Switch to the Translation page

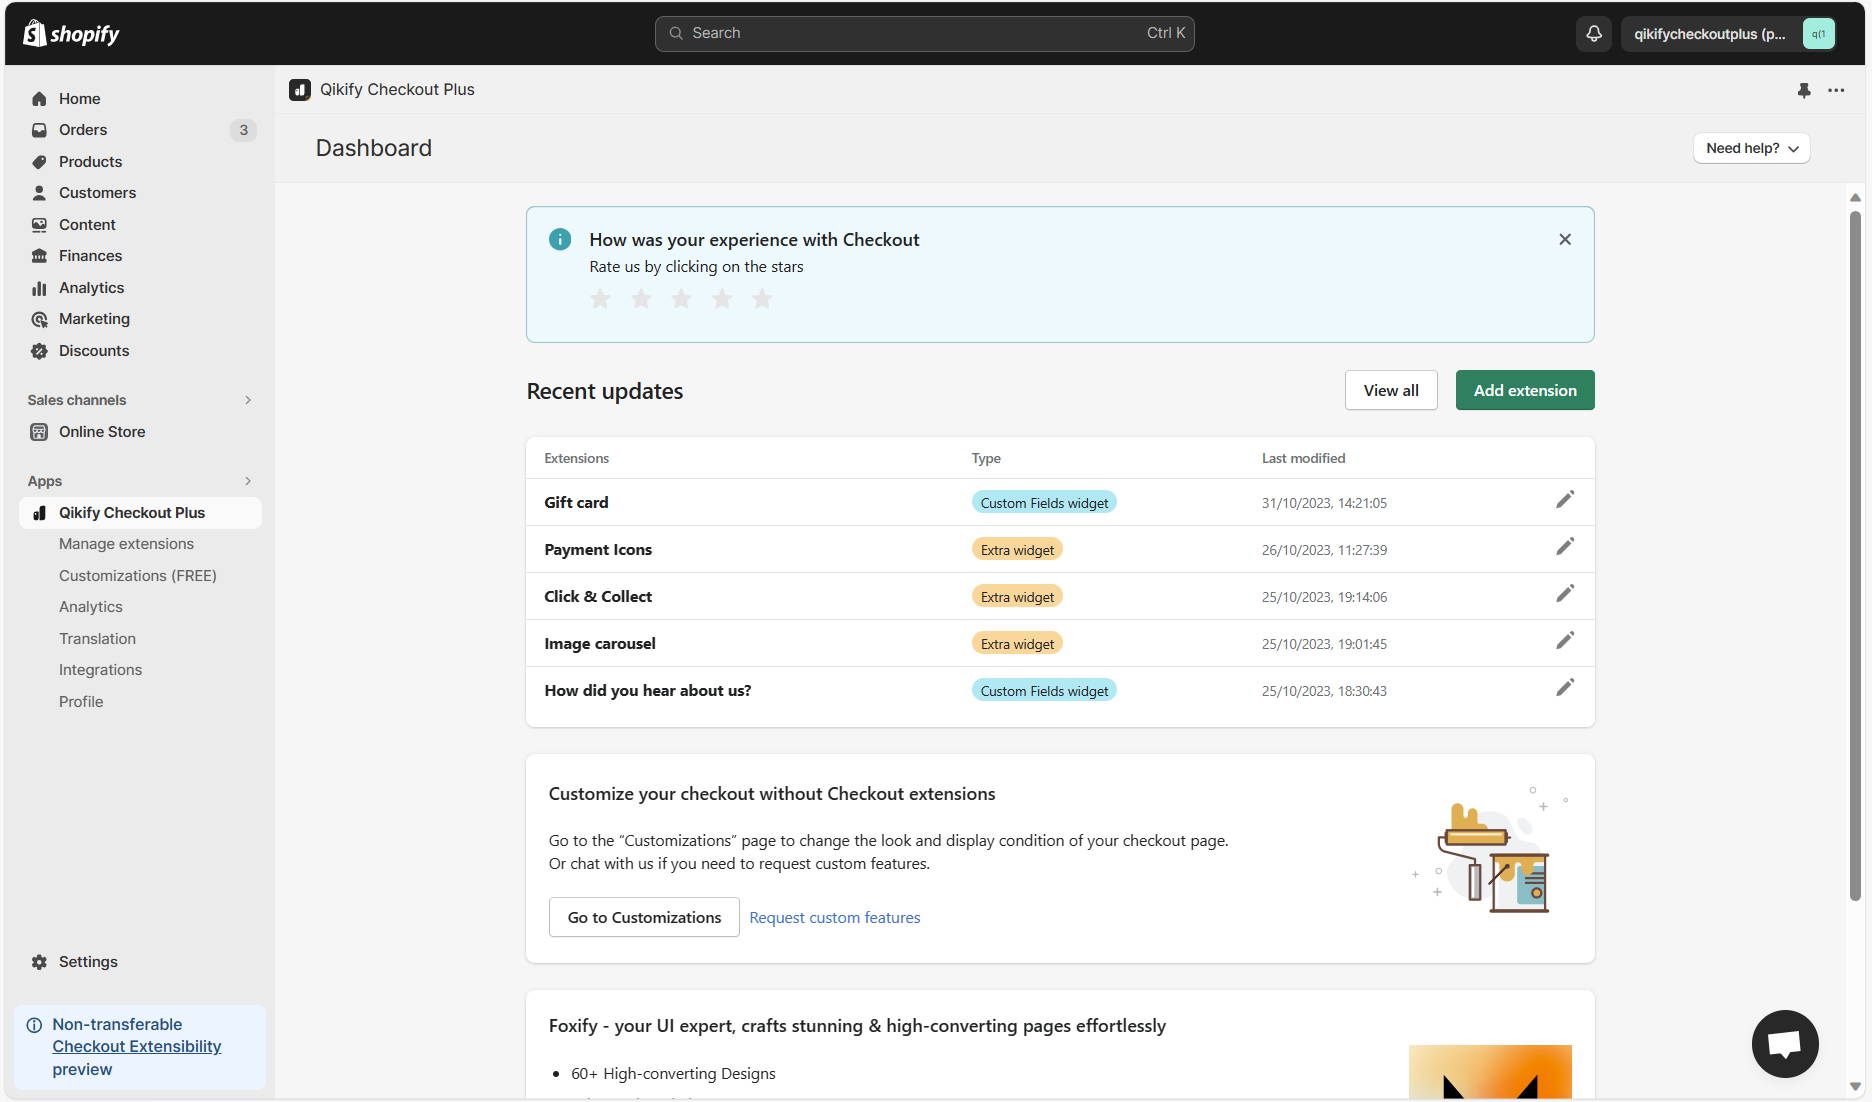pyautogui.click(x=97, y=638)
